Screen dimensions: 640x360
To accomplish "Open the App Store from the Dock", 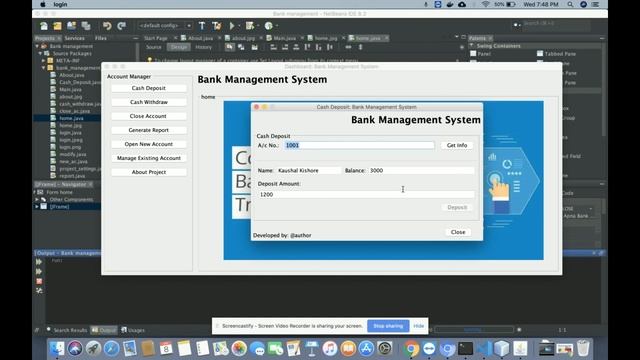I will tap(366, 349).
